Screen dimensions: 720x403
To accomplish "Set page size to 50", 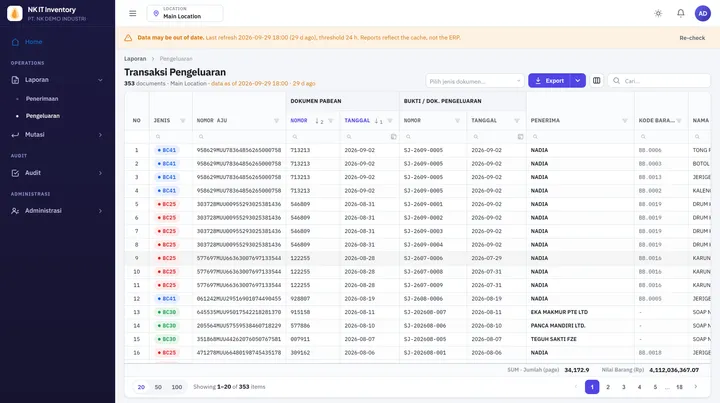I will 158,387.
